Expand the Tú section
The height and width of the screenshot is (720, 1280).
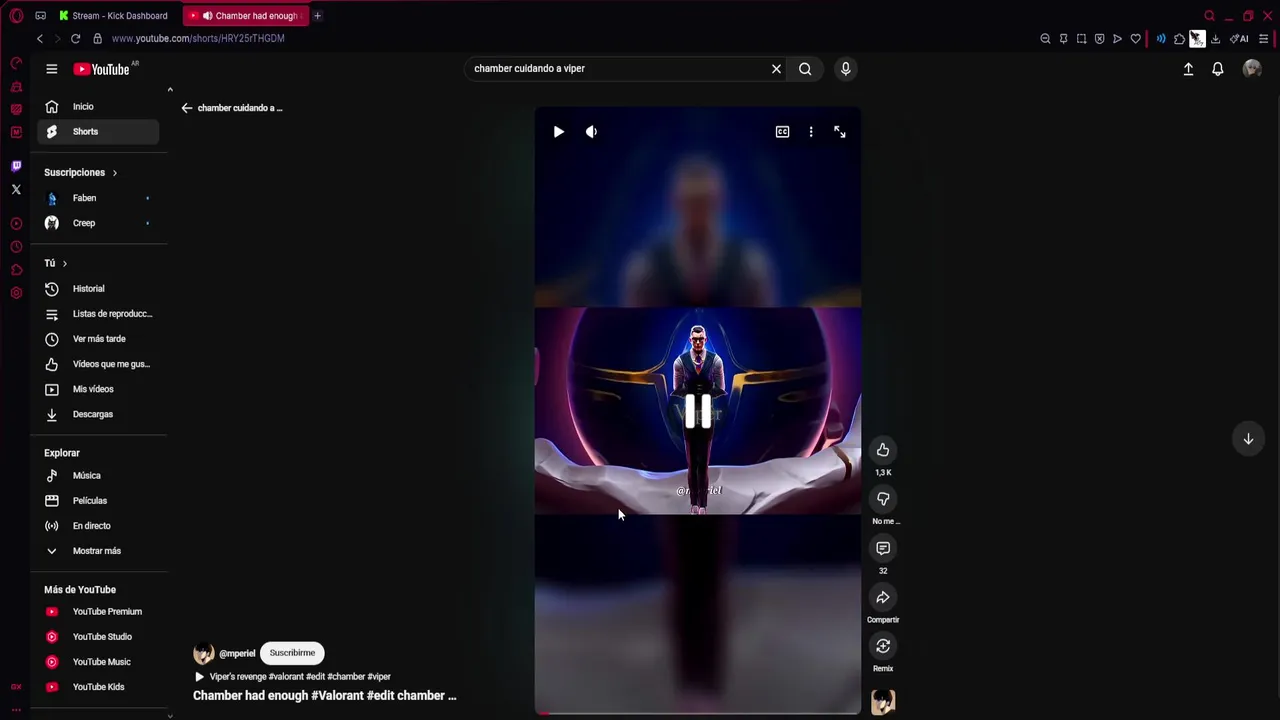(56, 263)
